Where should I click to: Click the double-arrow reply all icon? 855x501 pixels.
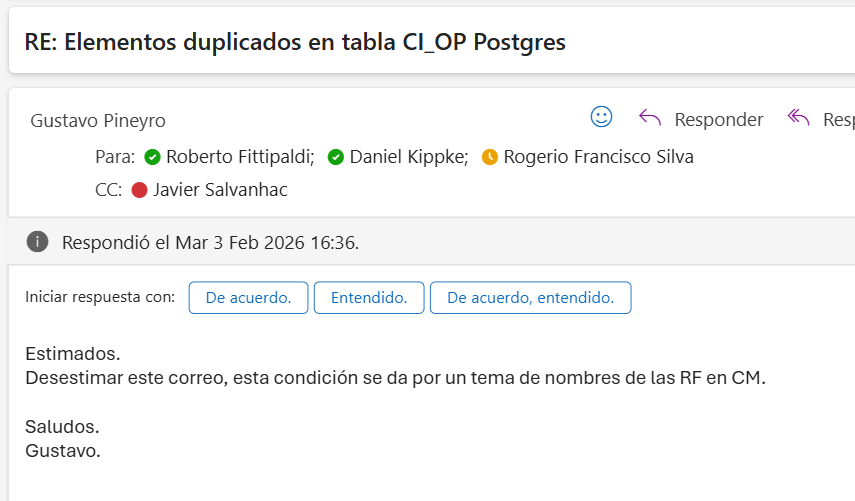(798, 118)
